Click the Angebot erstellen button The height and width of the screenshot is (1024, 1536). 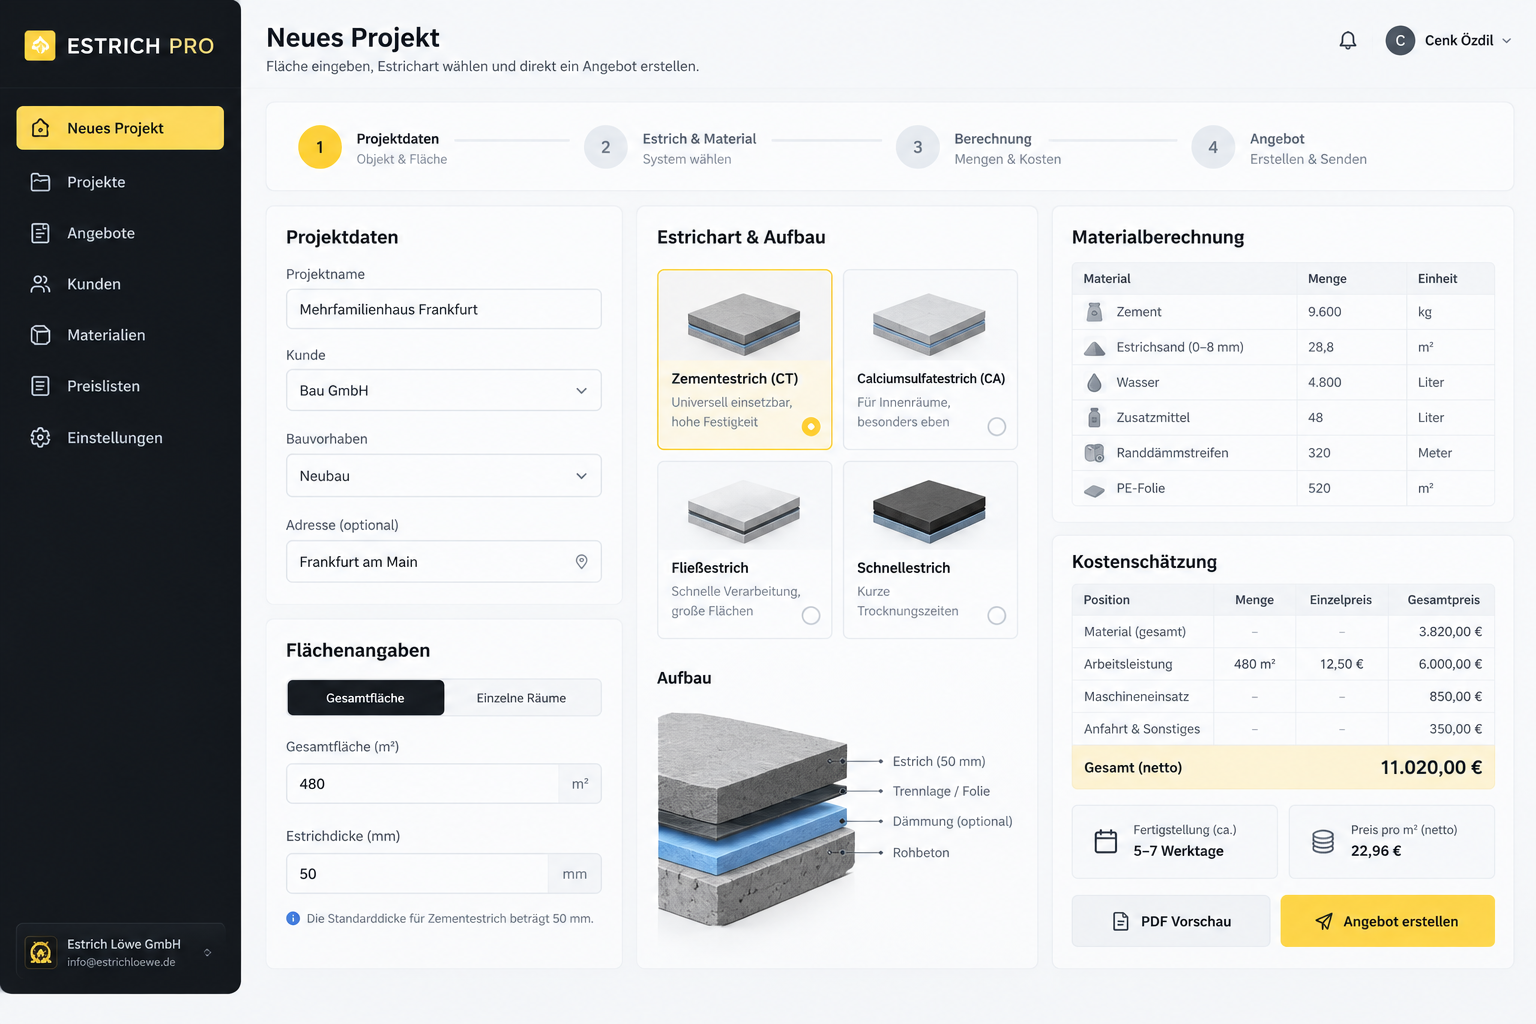1387,921
